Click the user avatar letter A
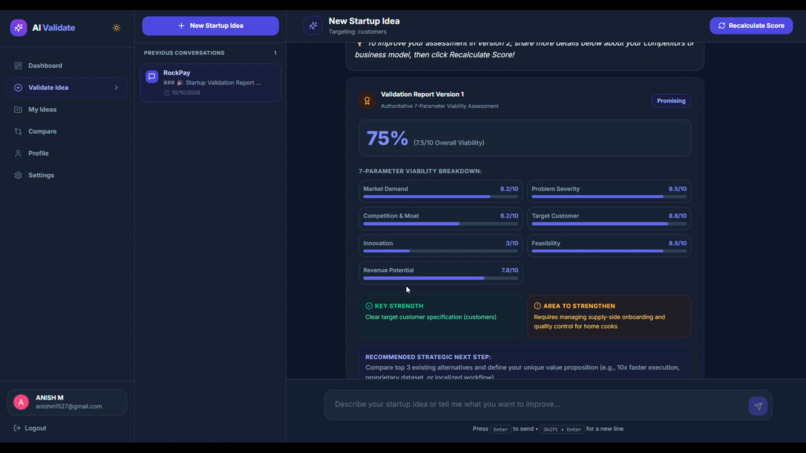 21,402
